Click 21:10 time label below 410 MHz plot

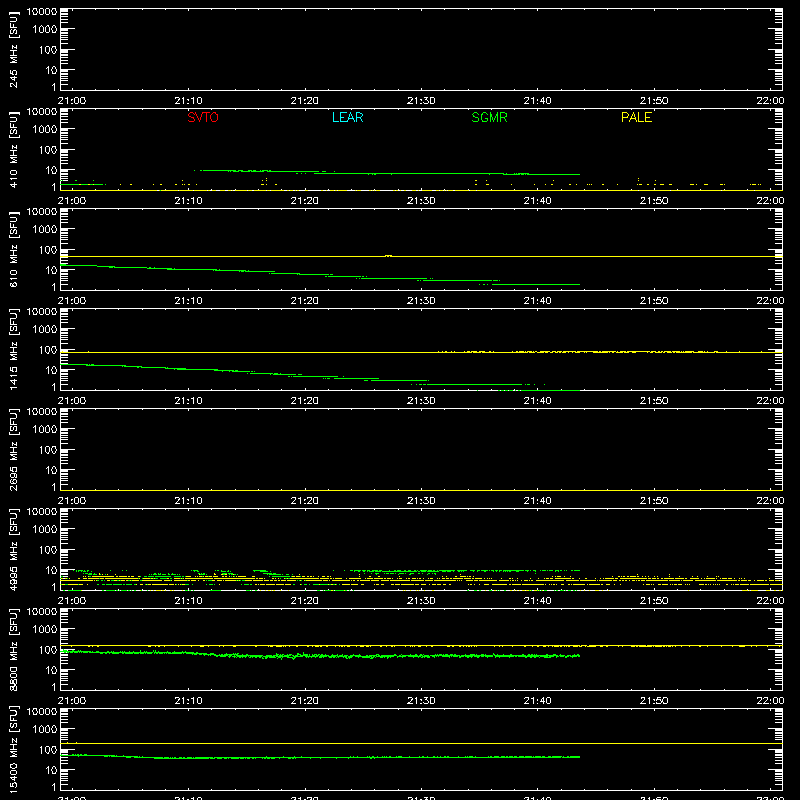188,201
